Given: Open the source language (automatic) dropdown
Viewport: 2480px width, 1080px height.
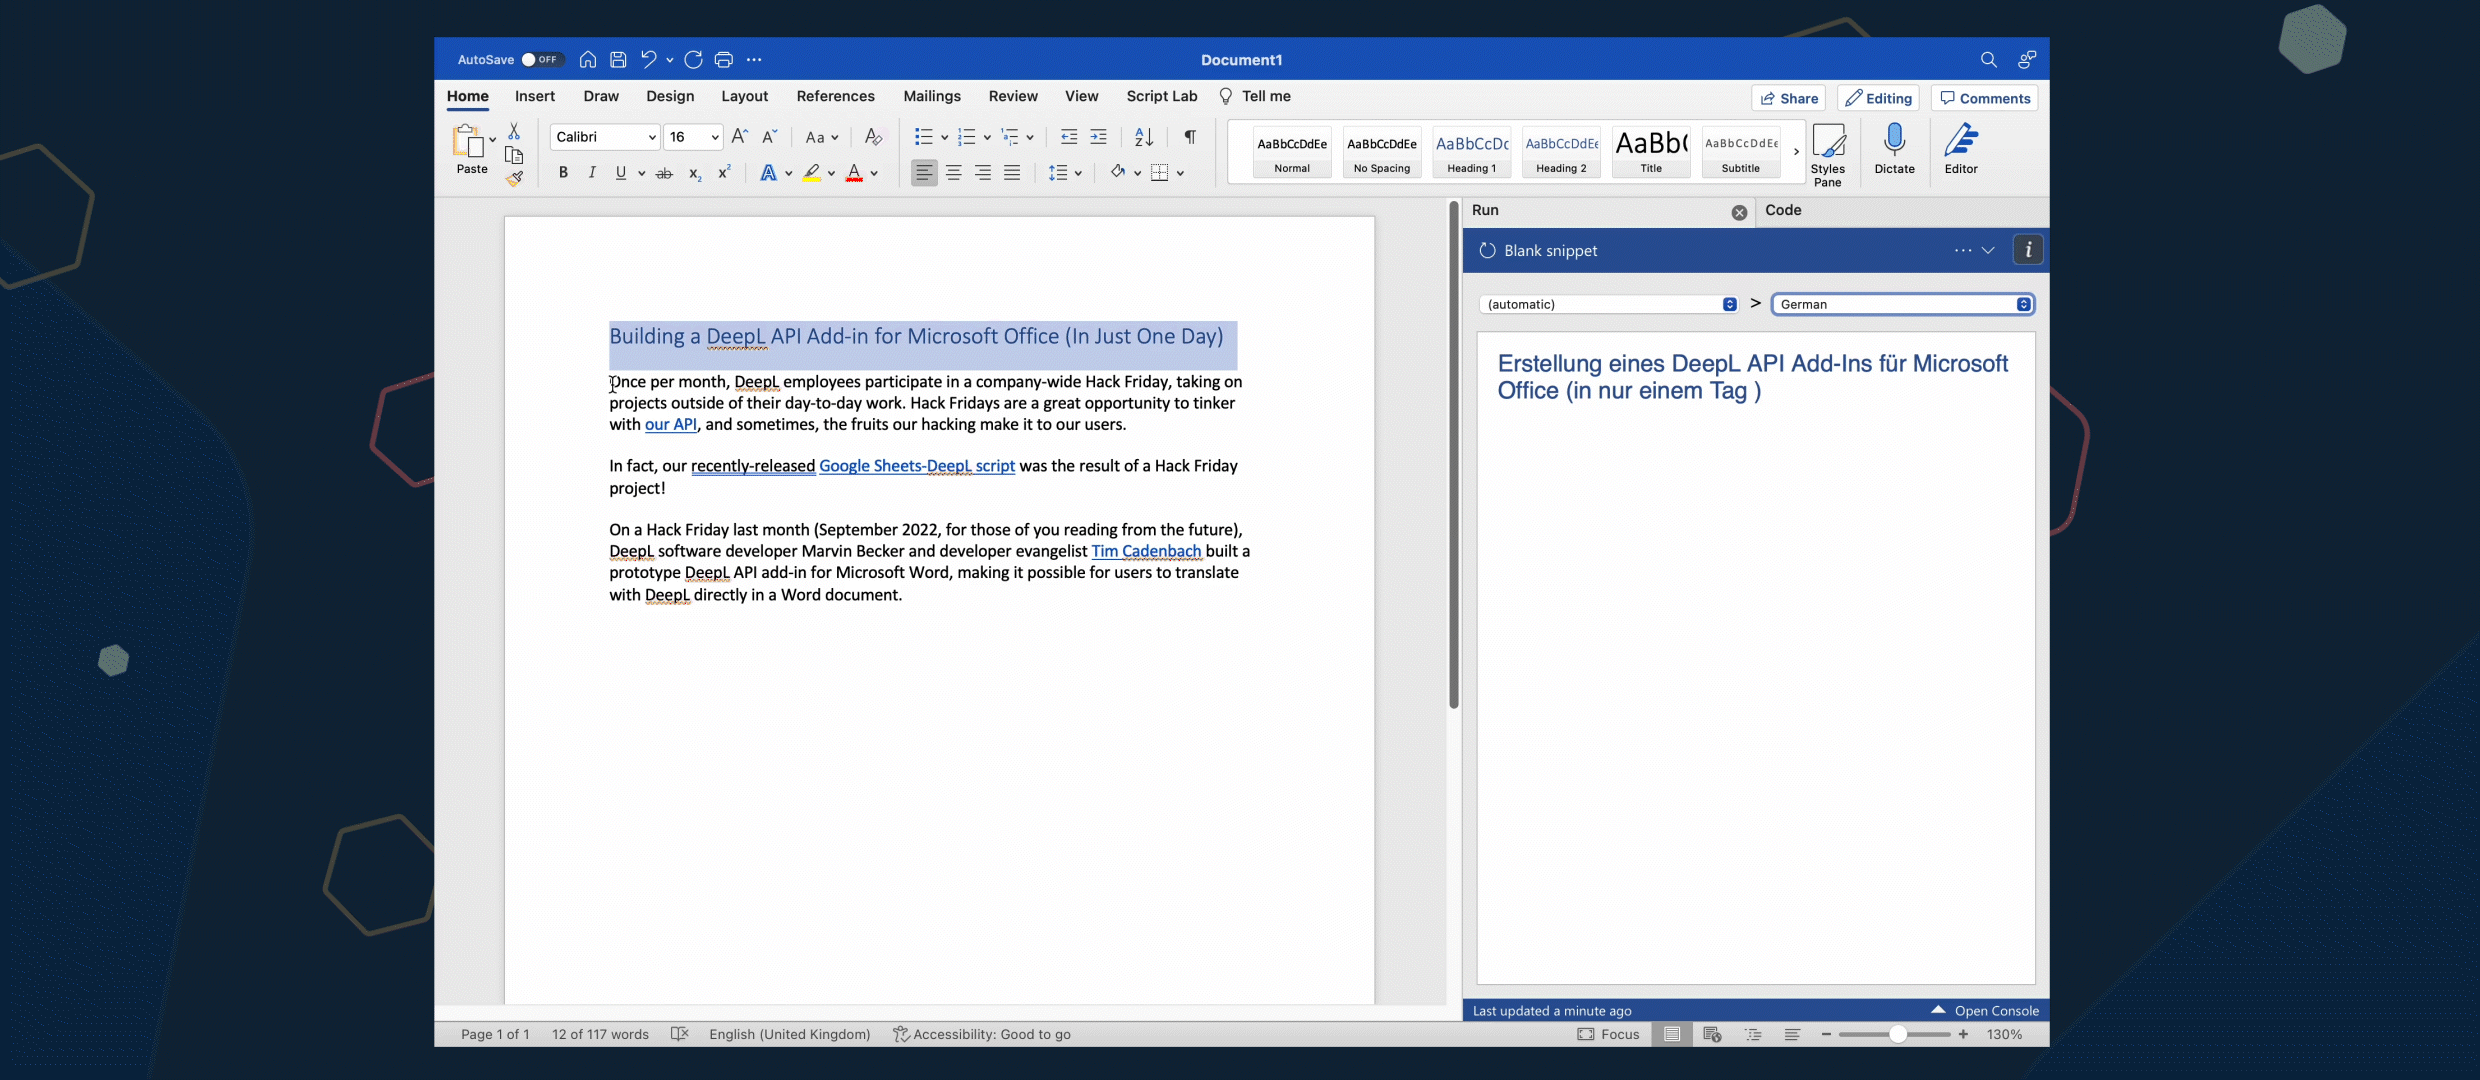Looking at the screenshot, I should [1609, 305].
